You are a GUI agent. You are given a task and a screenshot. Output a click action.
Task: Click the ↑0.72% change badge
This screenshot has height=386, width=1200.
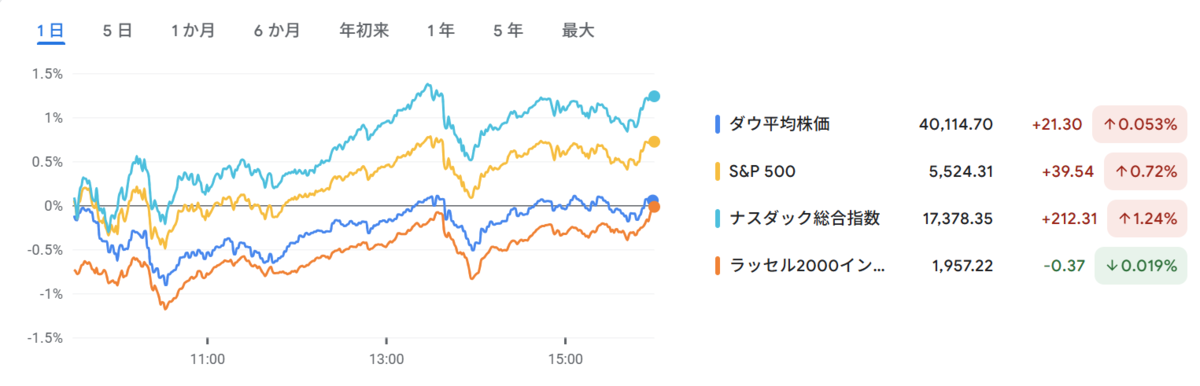point(1144,172)
